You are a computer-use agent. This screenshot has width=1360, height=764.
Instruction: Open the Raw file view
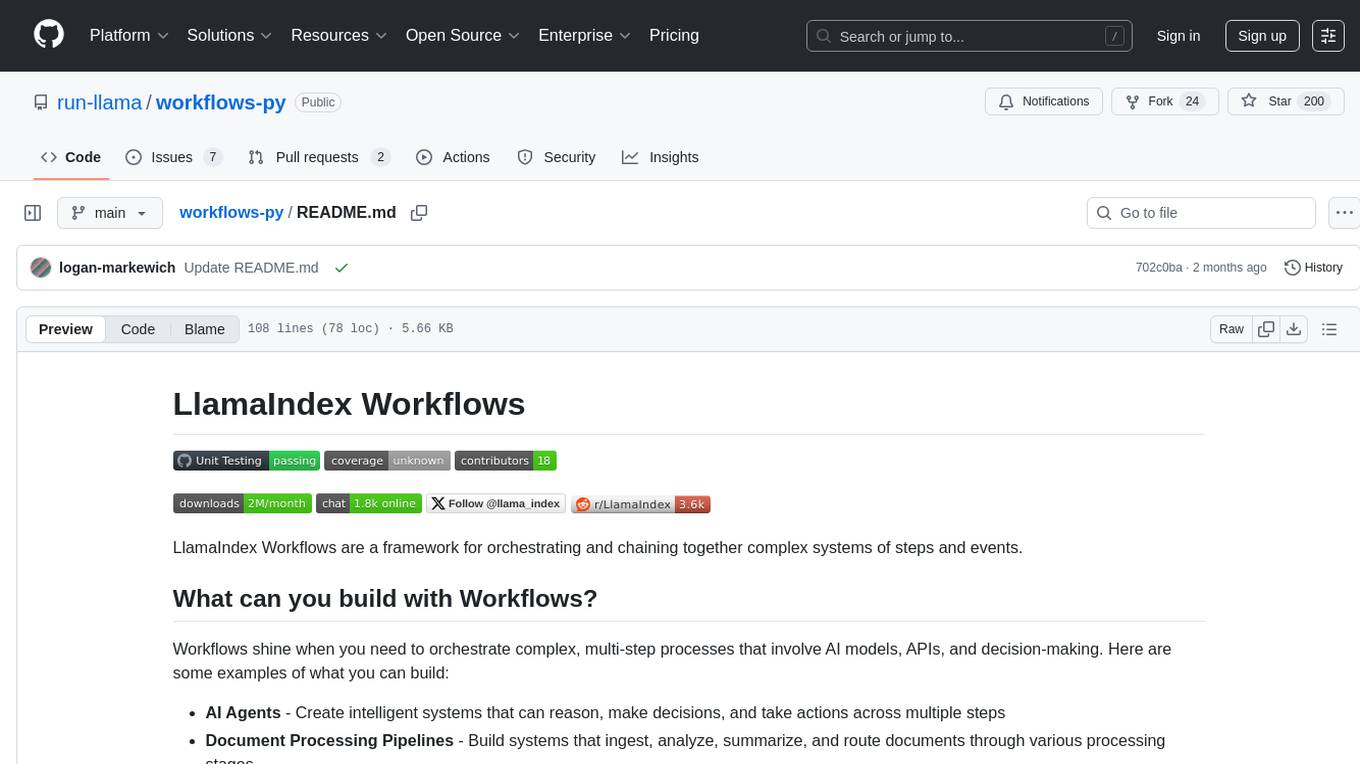(x=1231, y=329)
